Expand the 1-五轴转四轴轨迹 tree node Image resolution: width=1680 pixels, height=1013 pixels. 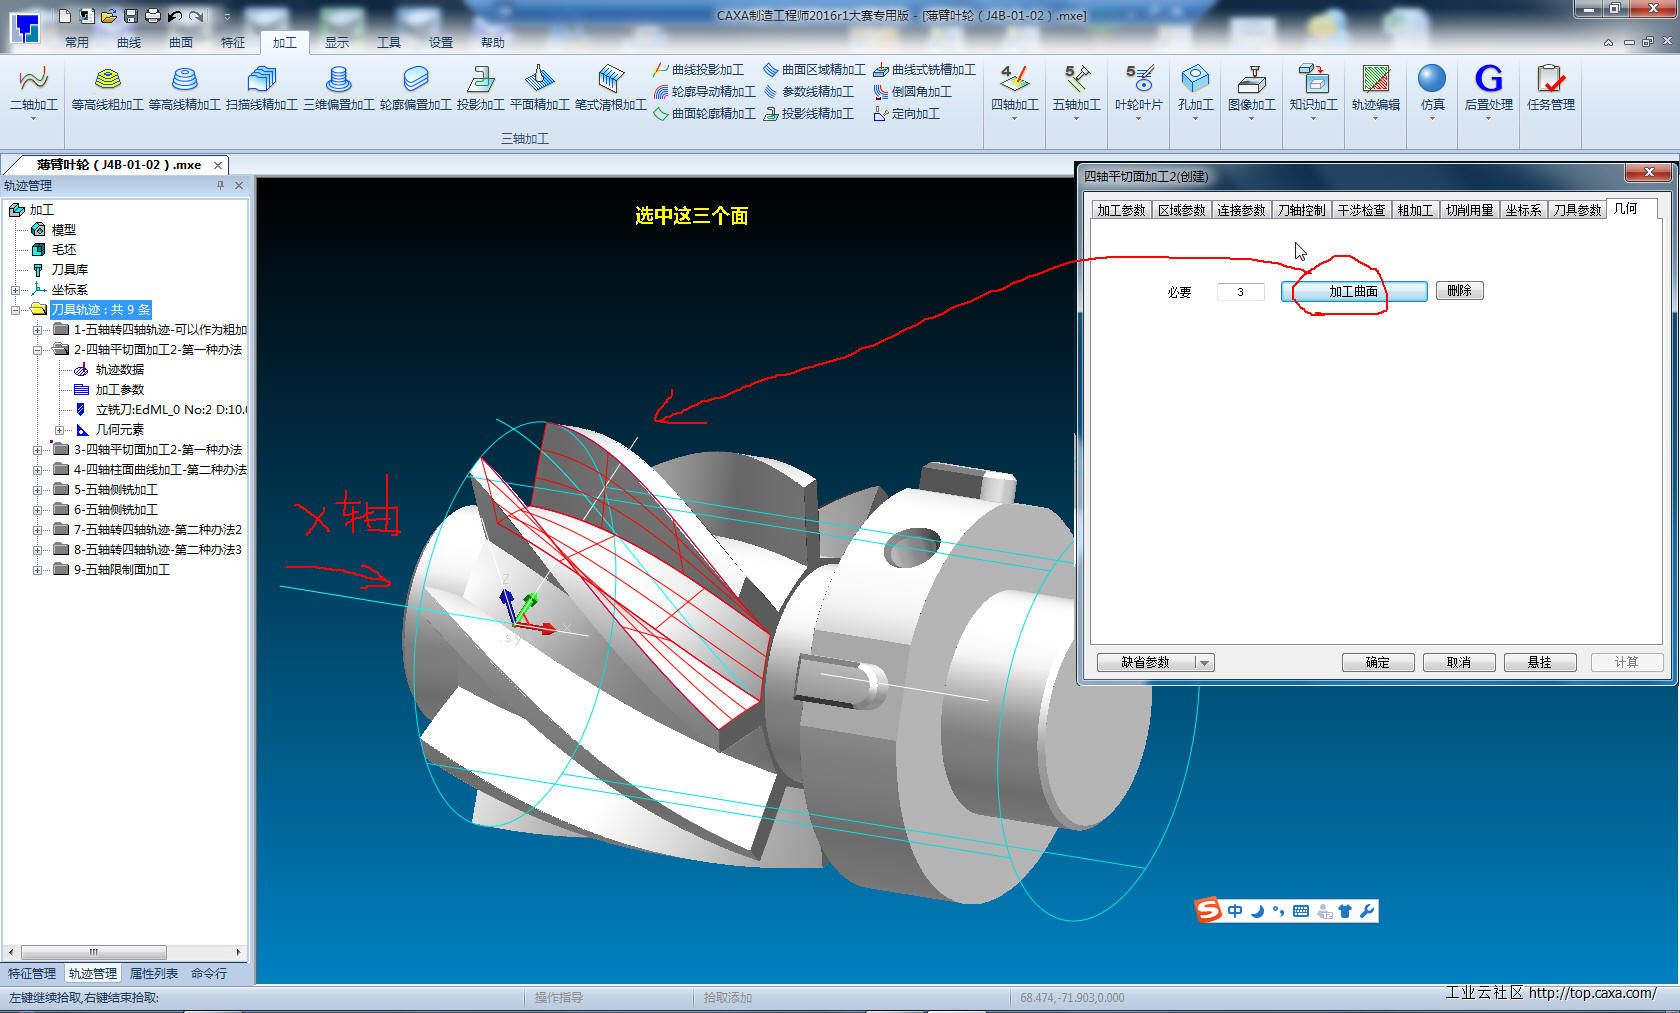click(37, 330)
